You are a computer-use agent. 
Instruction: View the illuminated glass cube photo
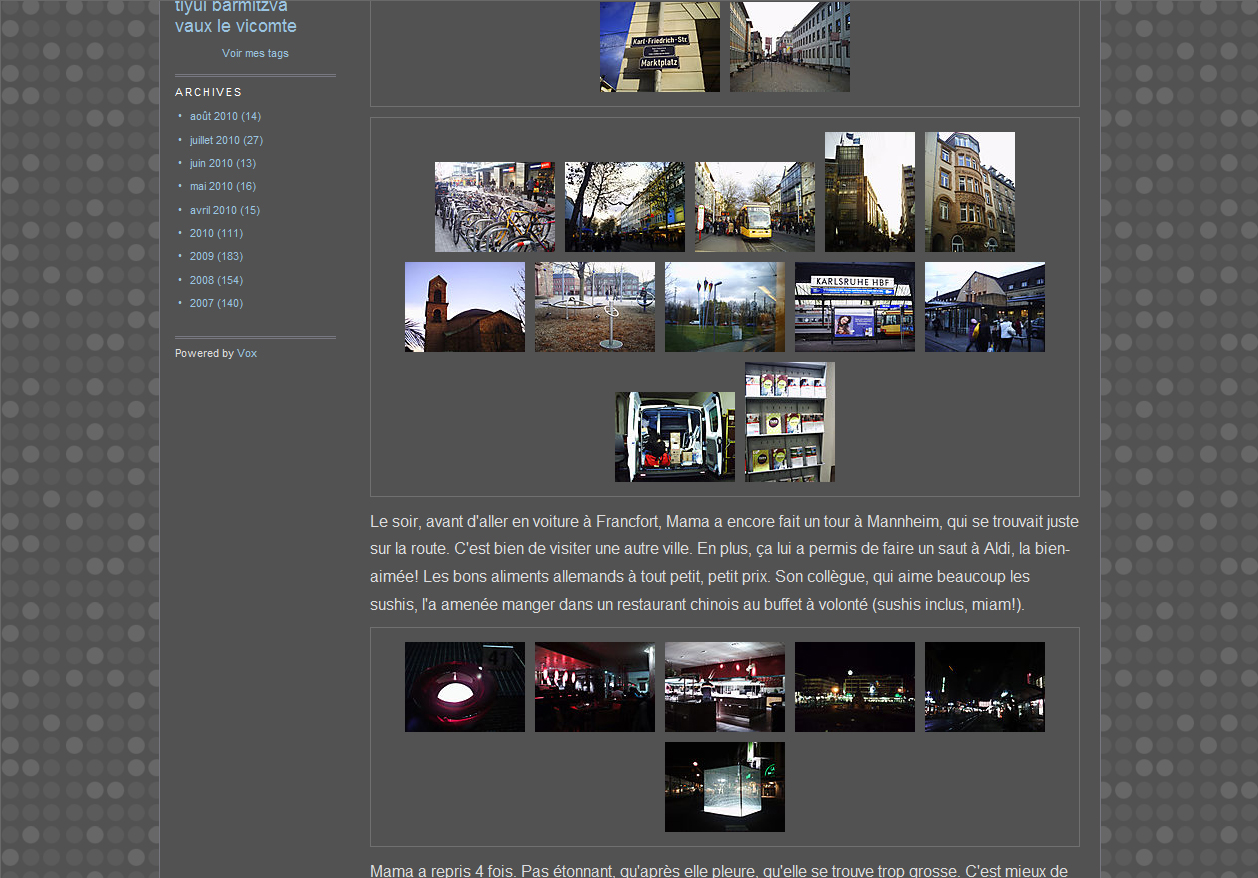724,787
